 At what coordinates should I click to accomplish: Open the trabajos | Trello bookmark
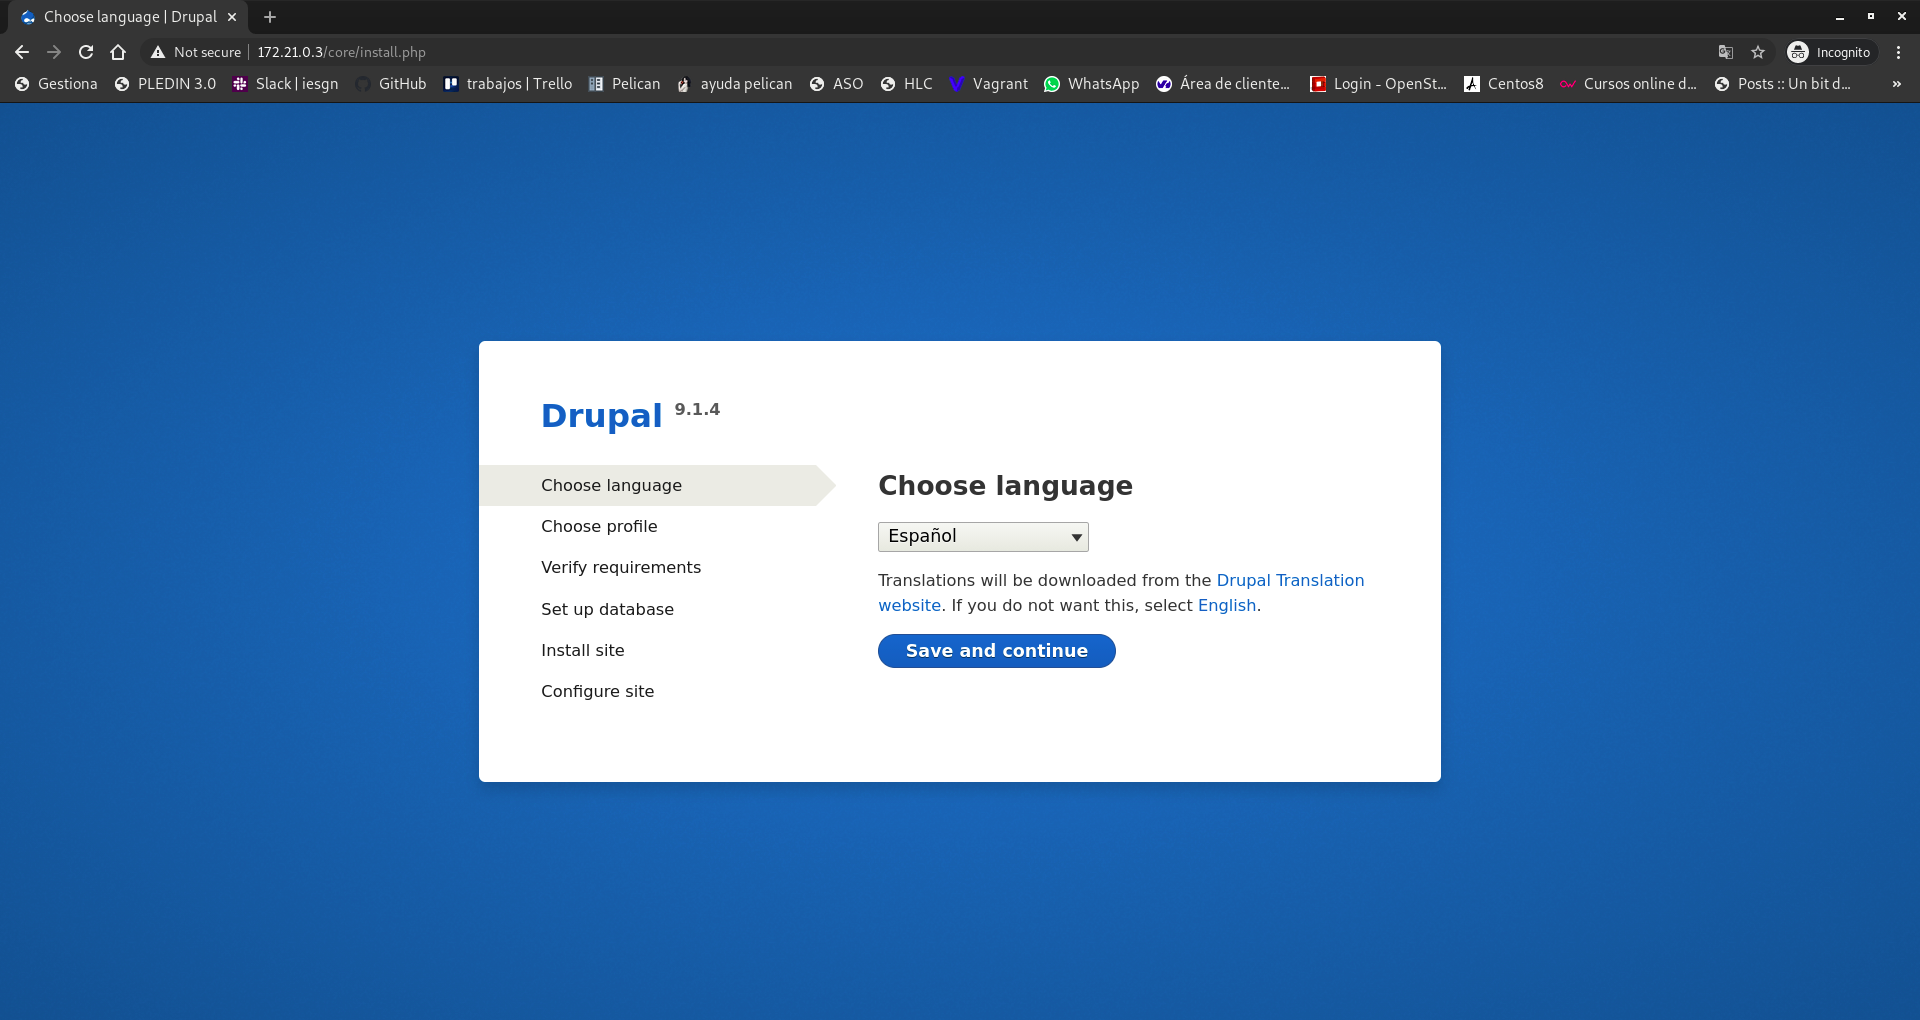508,84
